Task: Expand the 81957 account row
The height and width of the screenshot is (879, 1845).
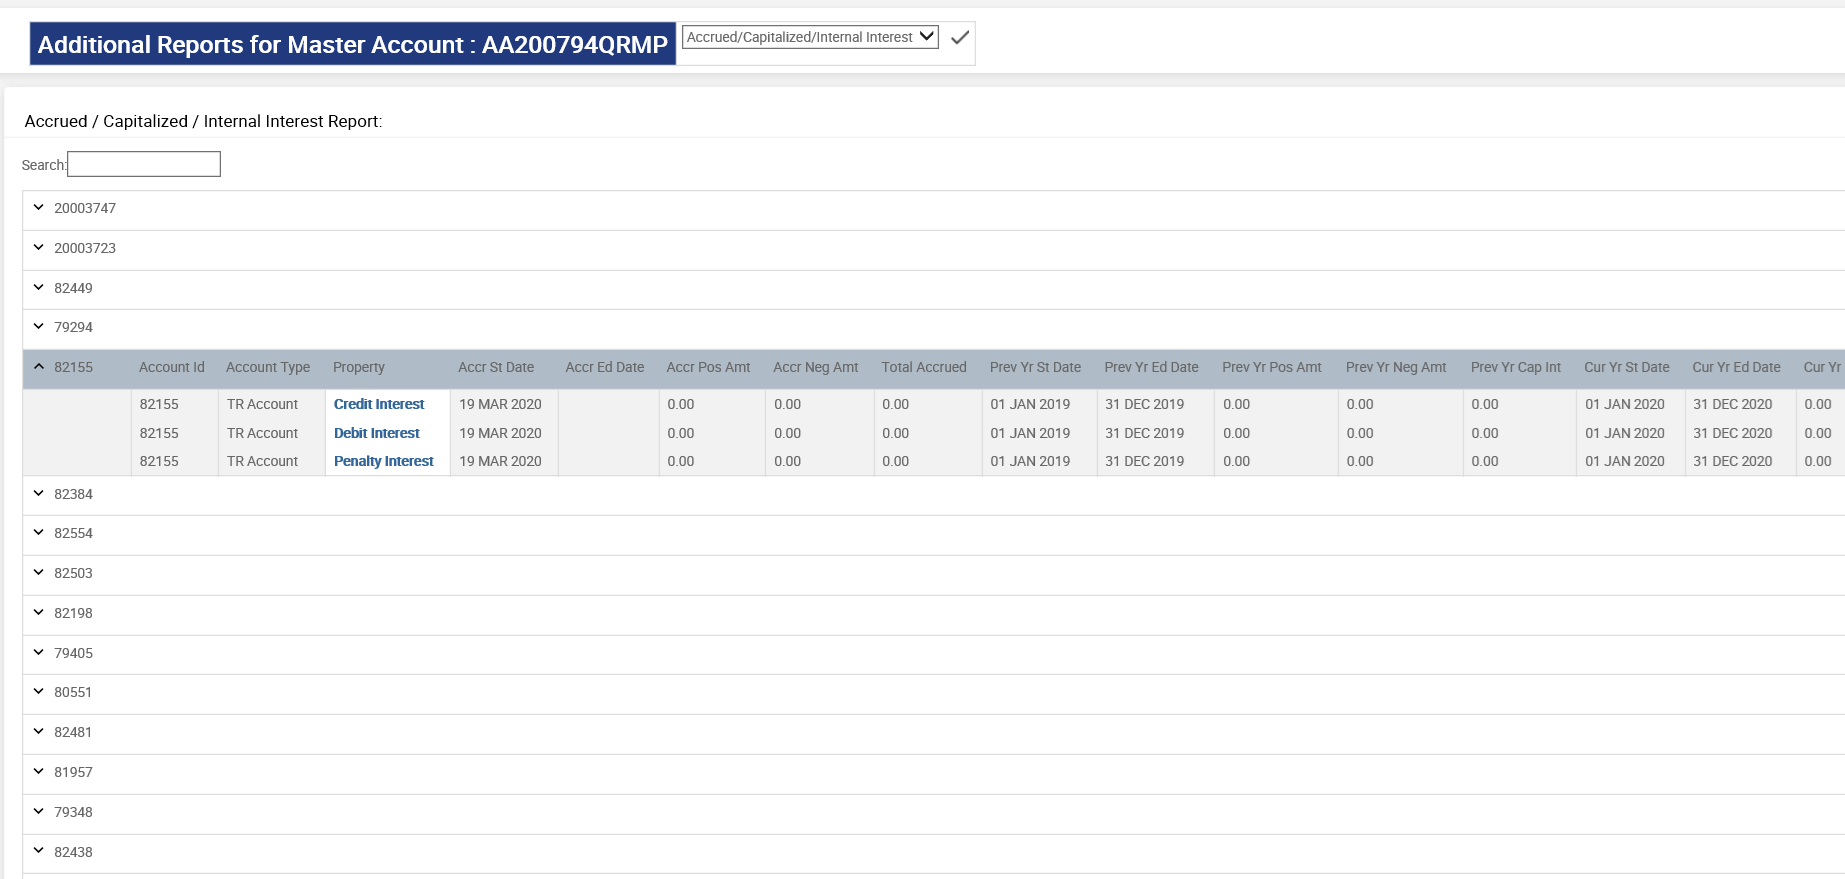Action: pyautogui.click(x=39, y=772)
